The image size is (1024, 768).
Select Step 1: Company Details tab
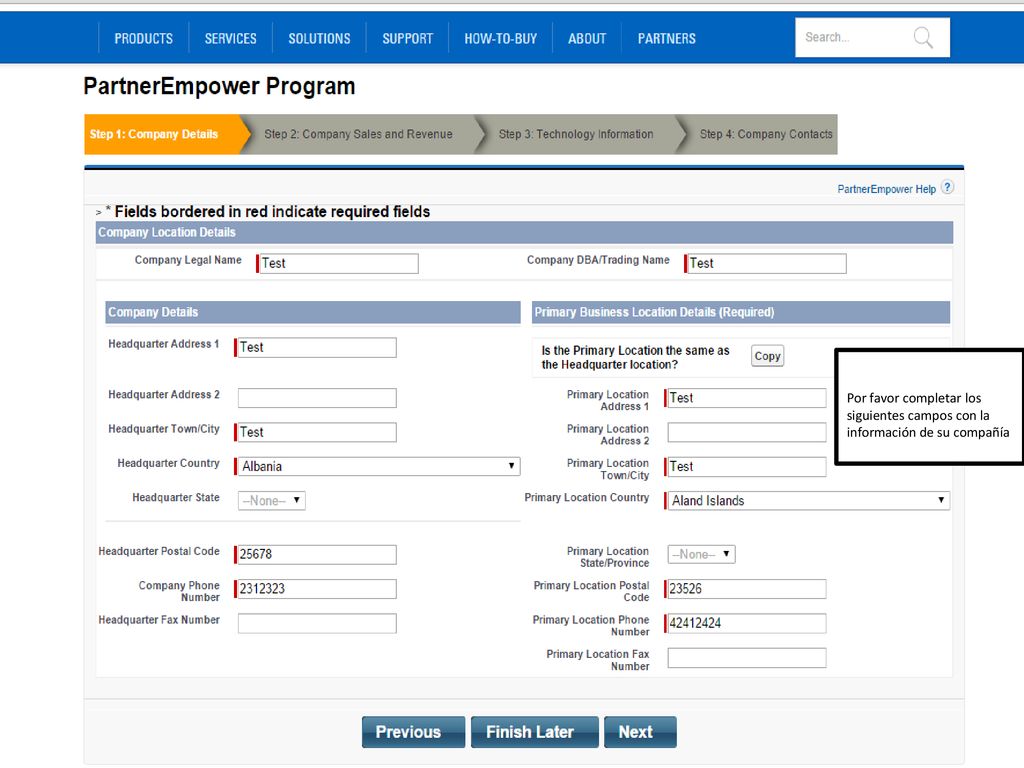163,134
